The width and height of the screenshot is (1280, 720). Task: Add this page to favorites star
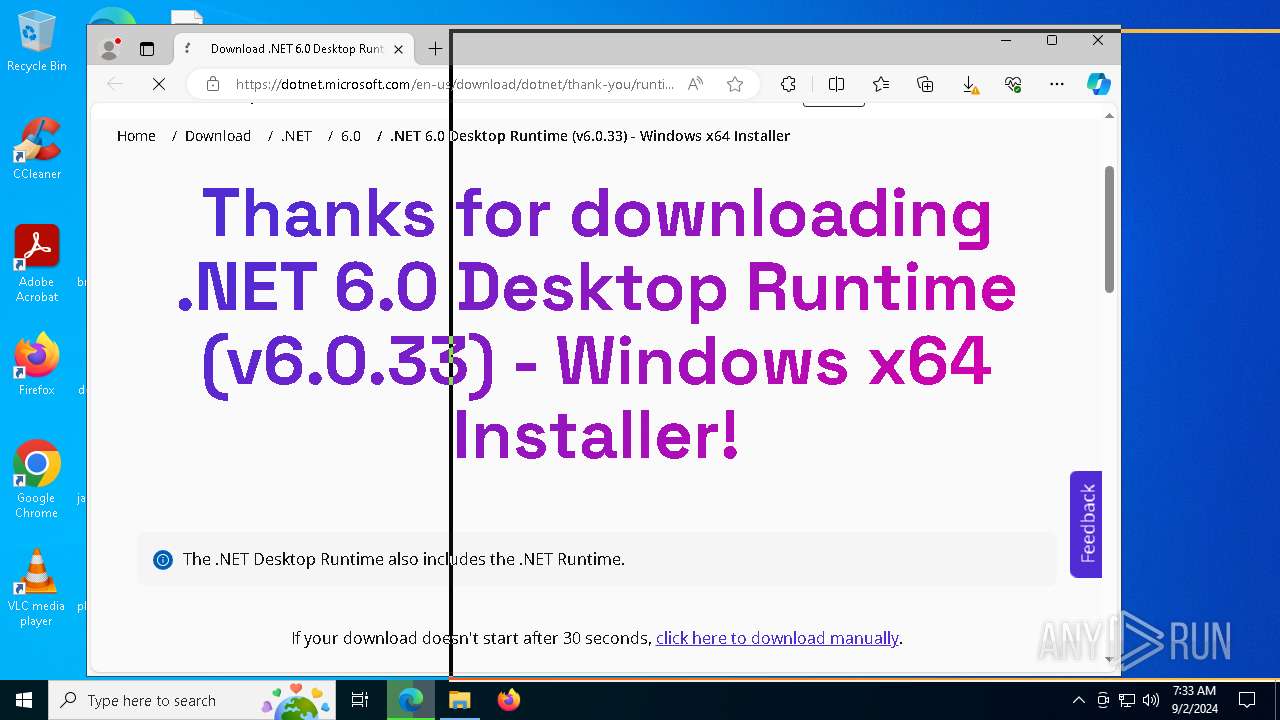coord(735,84)
